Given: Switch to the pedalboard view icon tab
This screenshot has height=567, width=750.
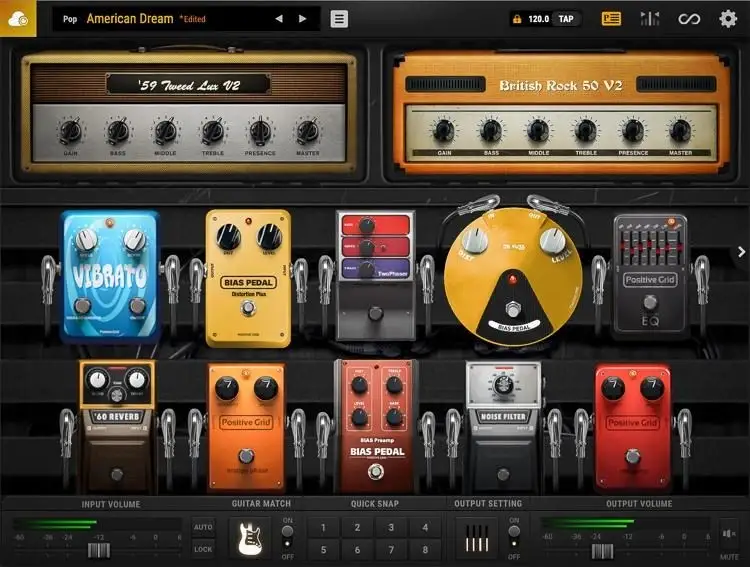Looking at the screenshot, I should pos(611,19).
